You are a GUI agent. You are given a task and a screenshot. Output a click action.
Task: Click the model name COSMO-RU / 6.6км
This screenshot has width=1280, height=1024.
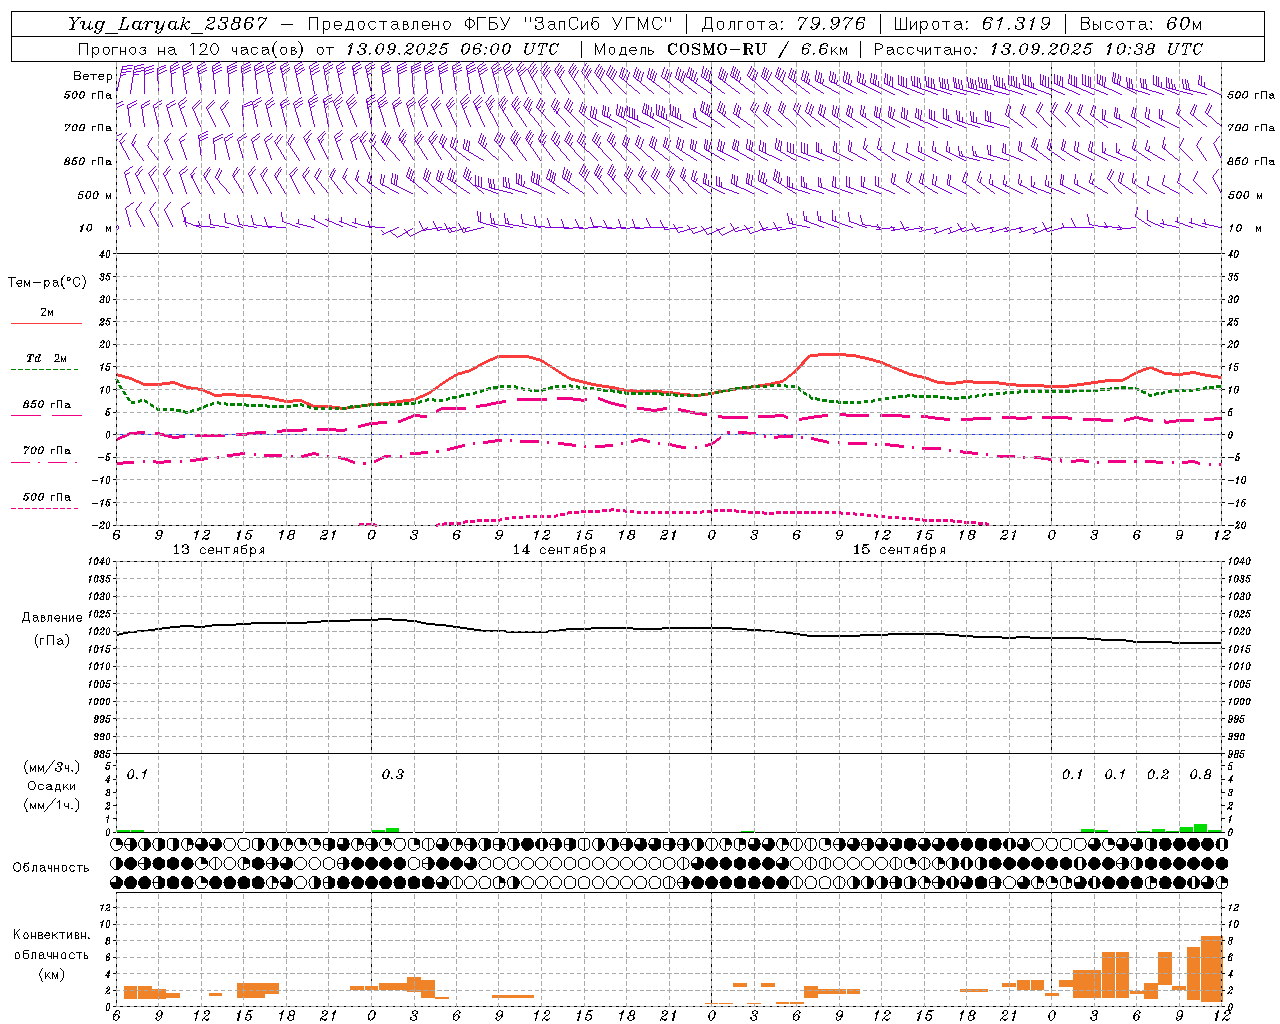point(758,49)
